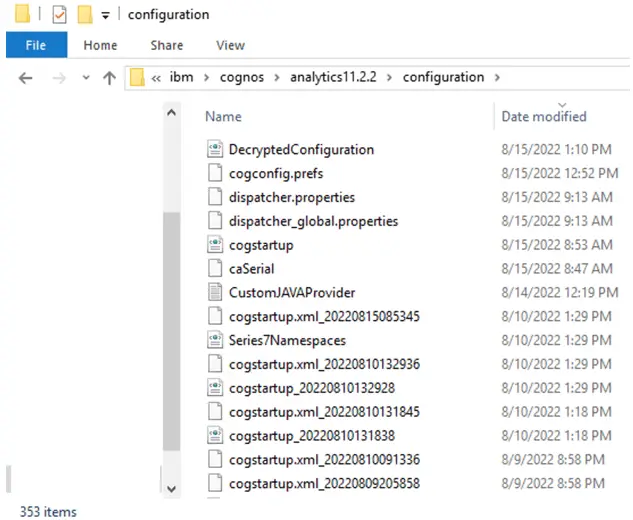Go back with the Back arrow

pyautogui.click(x=25, y=78)
